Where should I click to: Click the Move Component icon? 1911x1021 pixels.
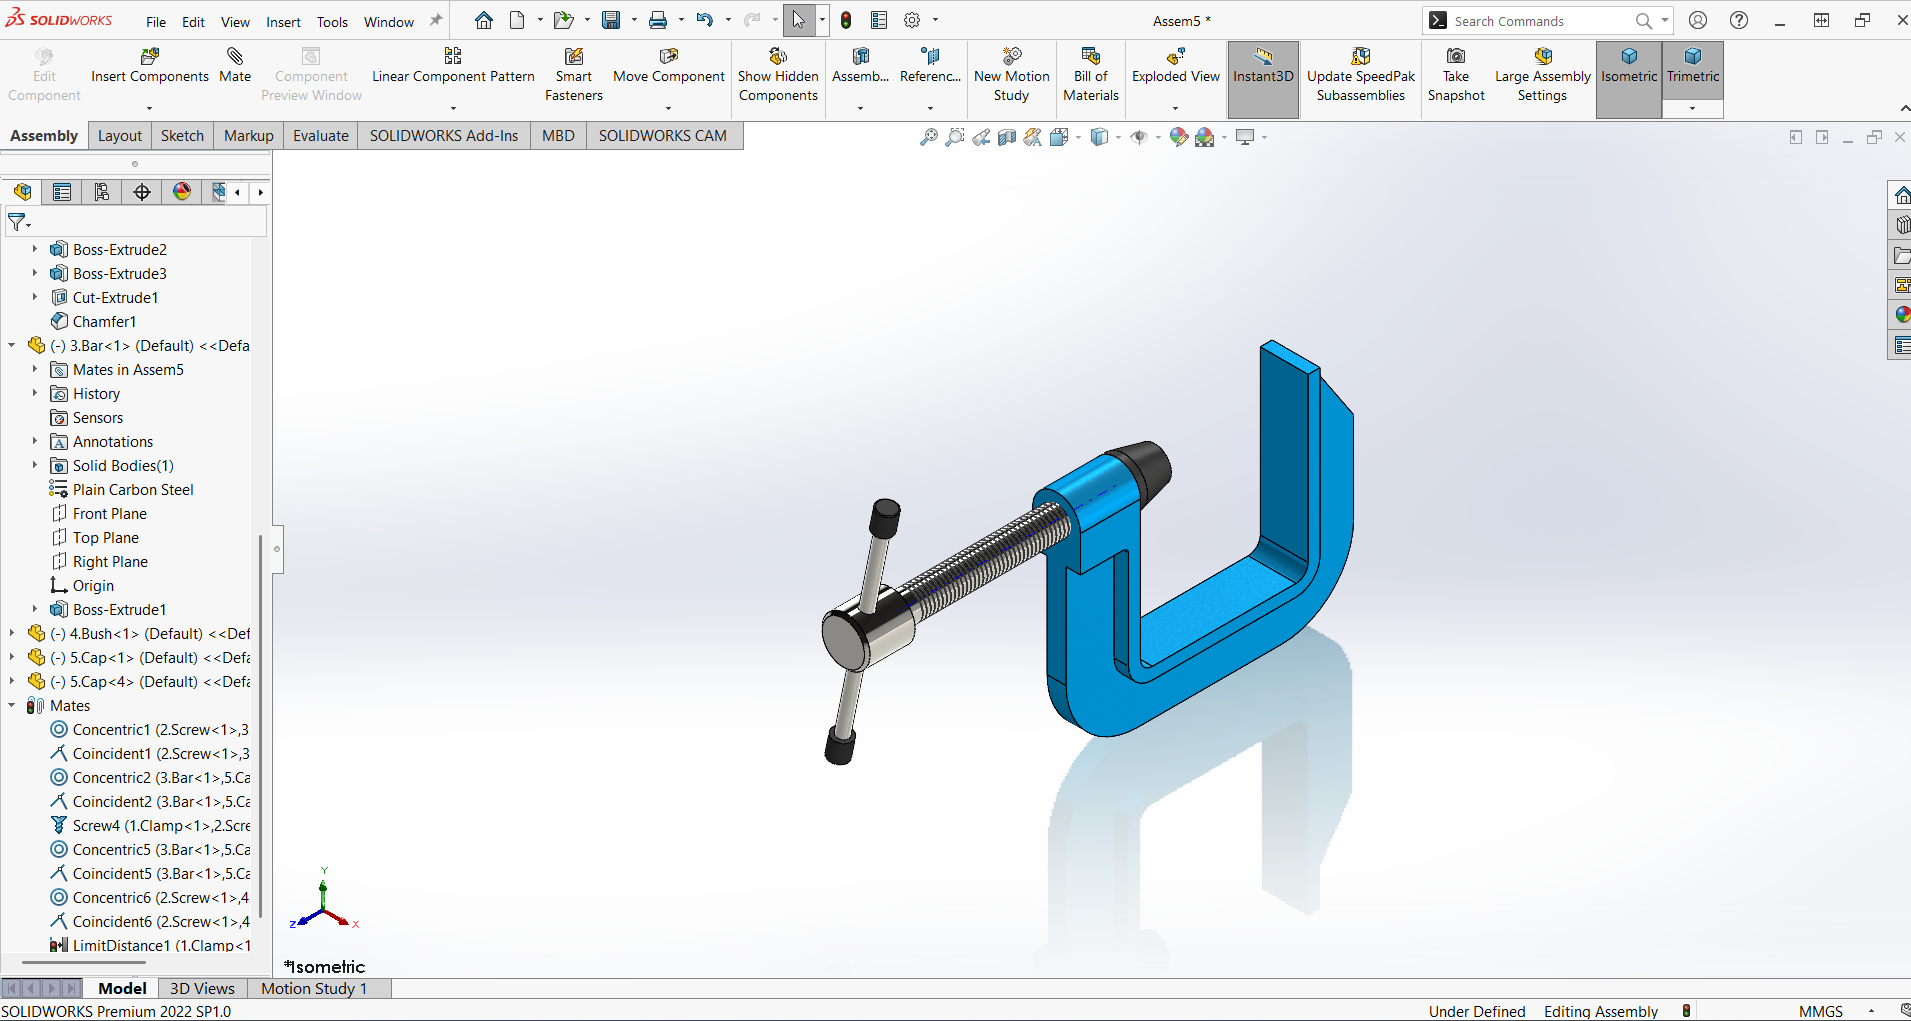click(x=668, y=57)
